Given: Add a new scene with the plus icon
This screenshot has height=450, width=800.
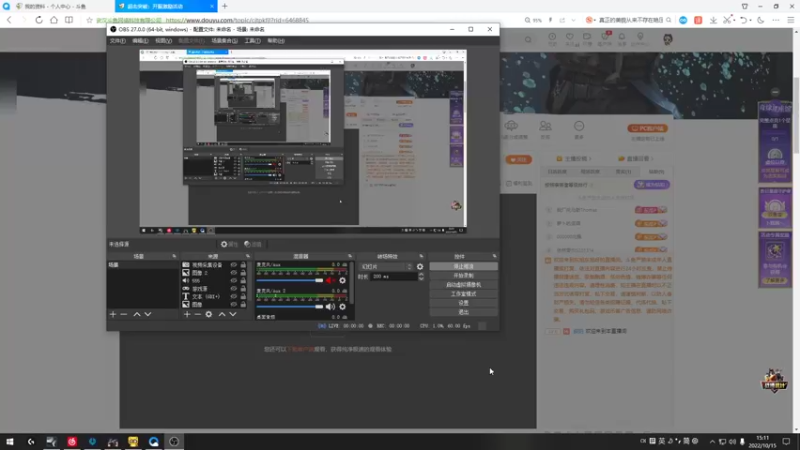Looking at the screenshot, I should (x=113, y=314).
